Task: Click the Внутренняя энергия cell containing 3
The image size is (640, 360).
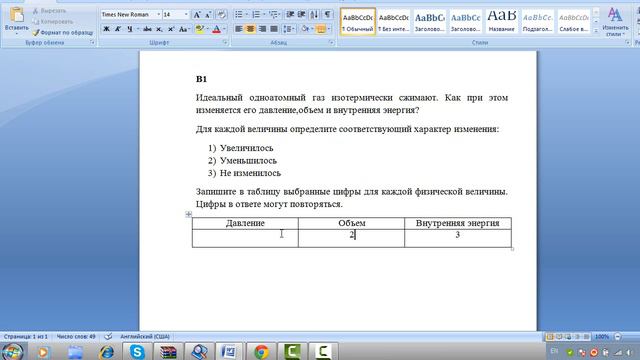Action: [458, 238]
